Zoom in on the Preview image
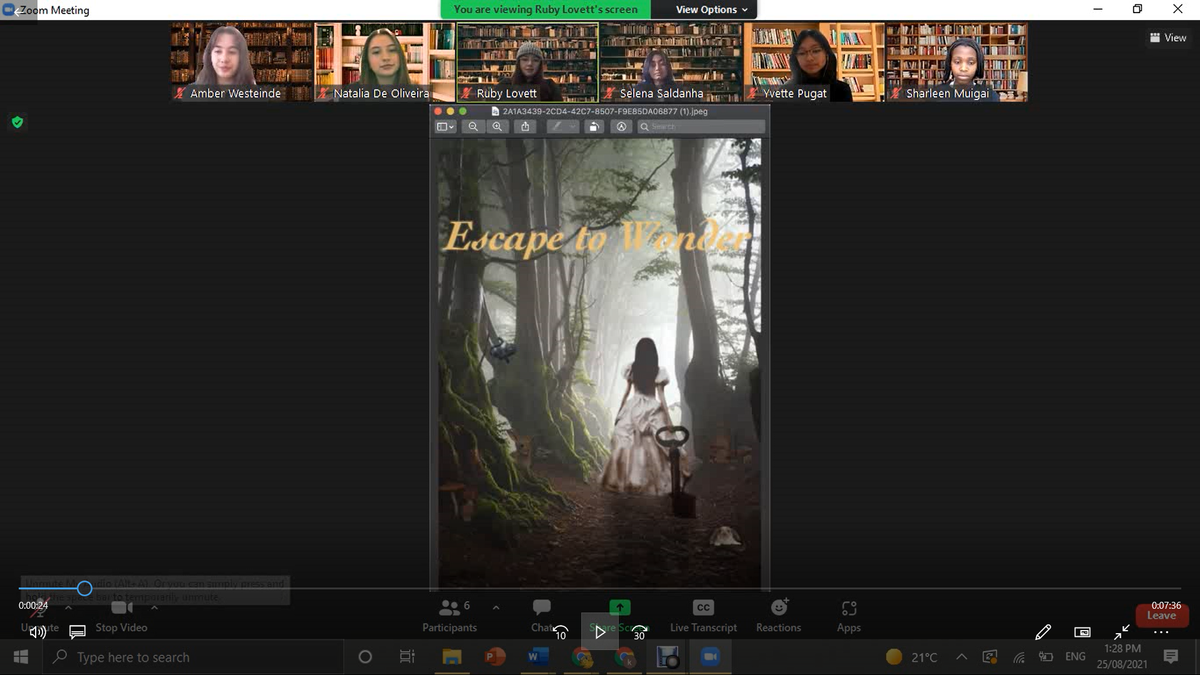Screen dimensions: 1200x675 point(497,127)
